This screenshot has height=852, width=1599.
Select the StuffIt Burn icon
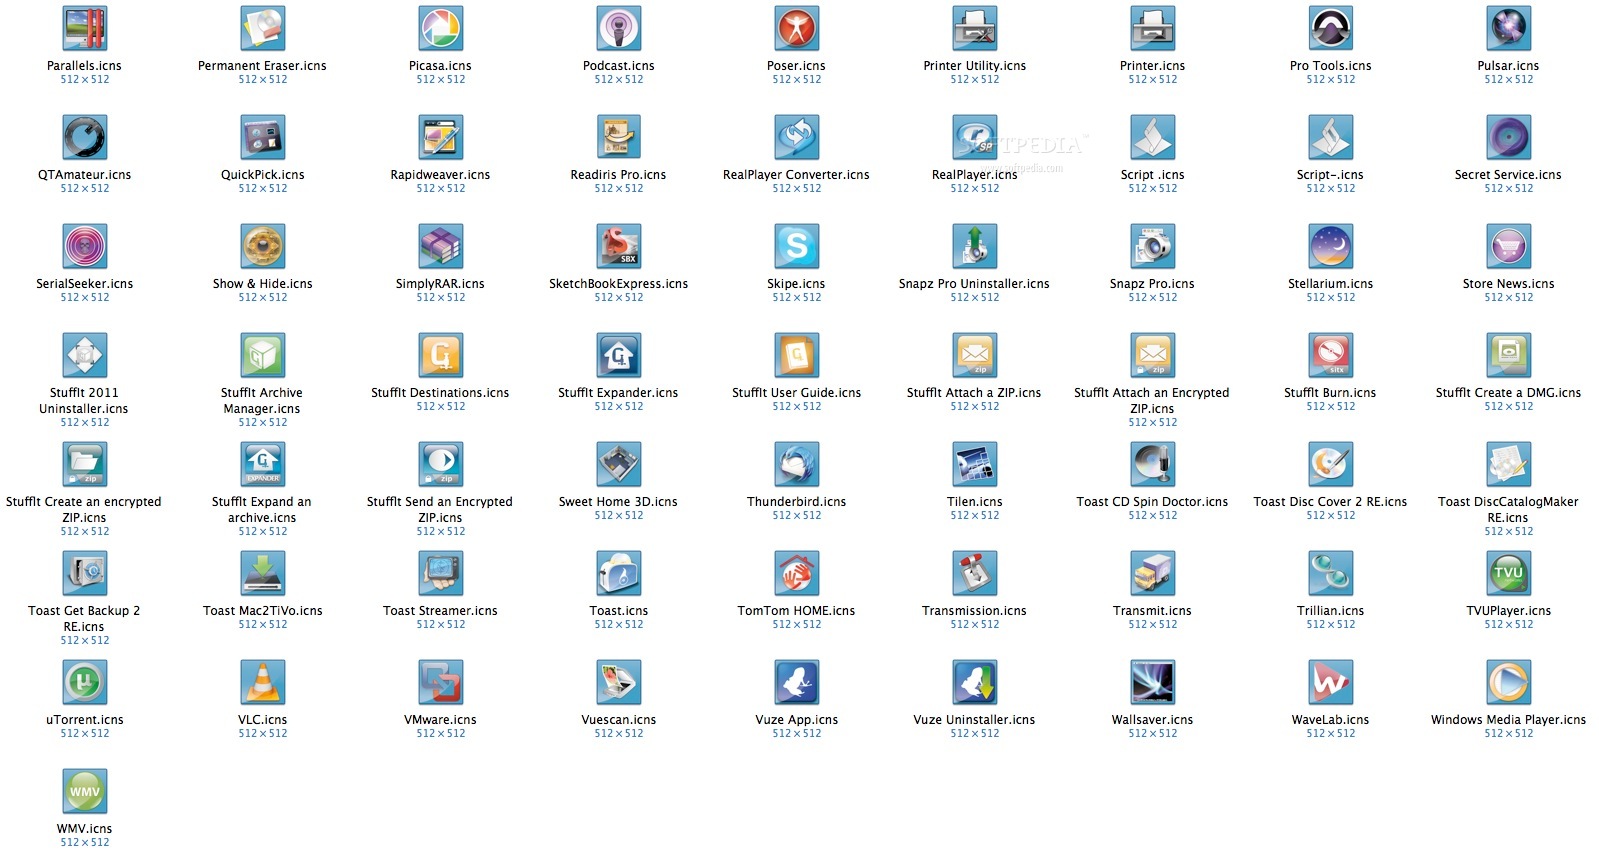tap(1331, 356)
